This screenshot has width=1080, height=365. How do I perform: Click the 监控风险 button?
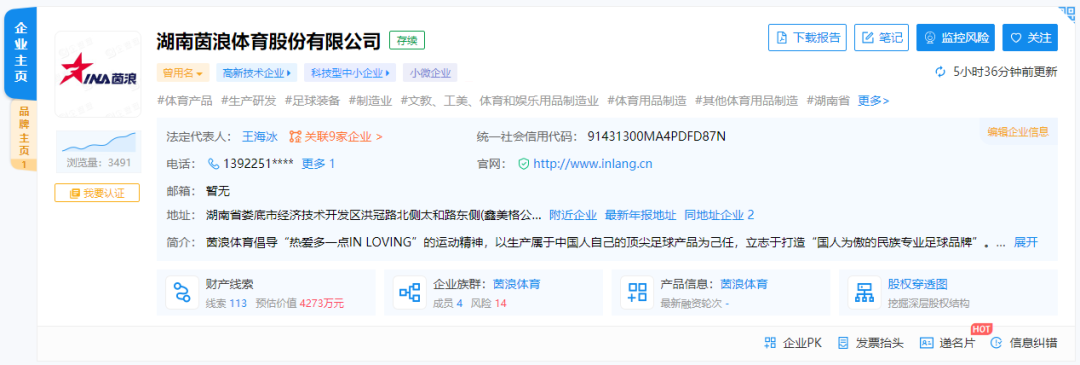(x=955, y=37)
